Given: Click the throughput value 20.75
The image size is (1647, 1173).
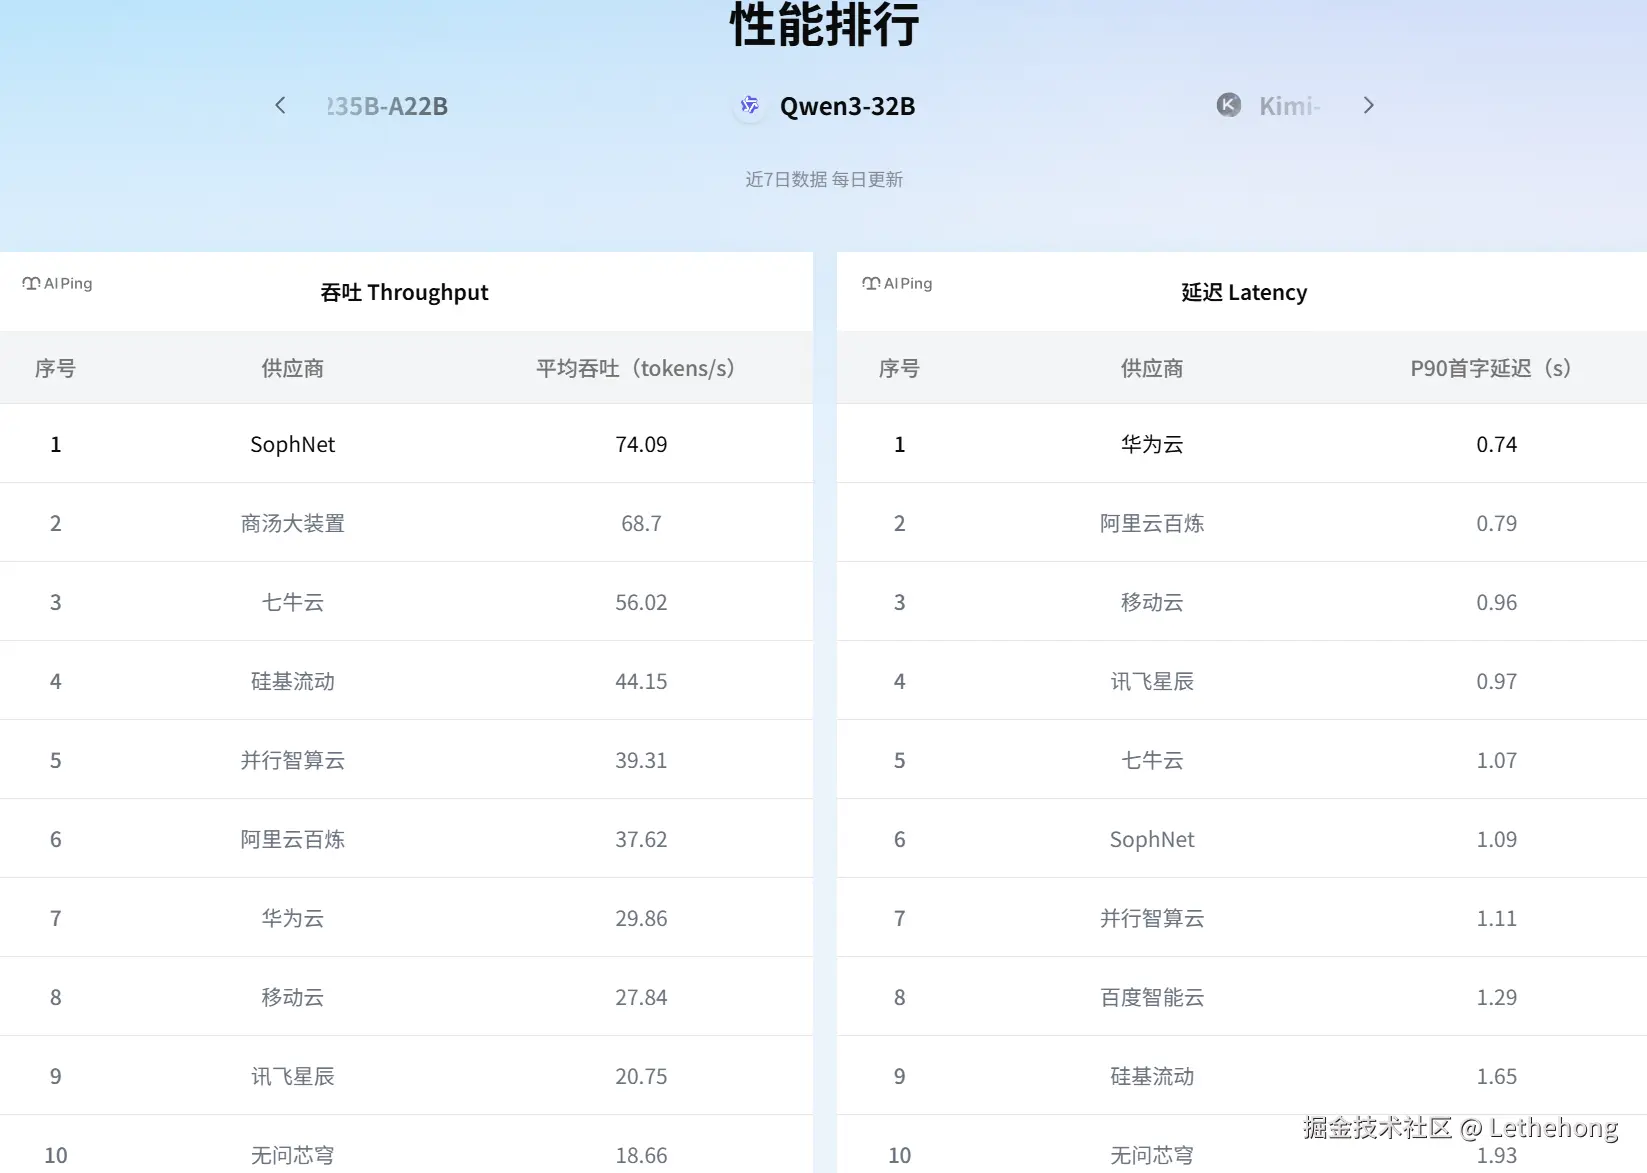Looking at the screenshot, I should tap(641, 1076).
